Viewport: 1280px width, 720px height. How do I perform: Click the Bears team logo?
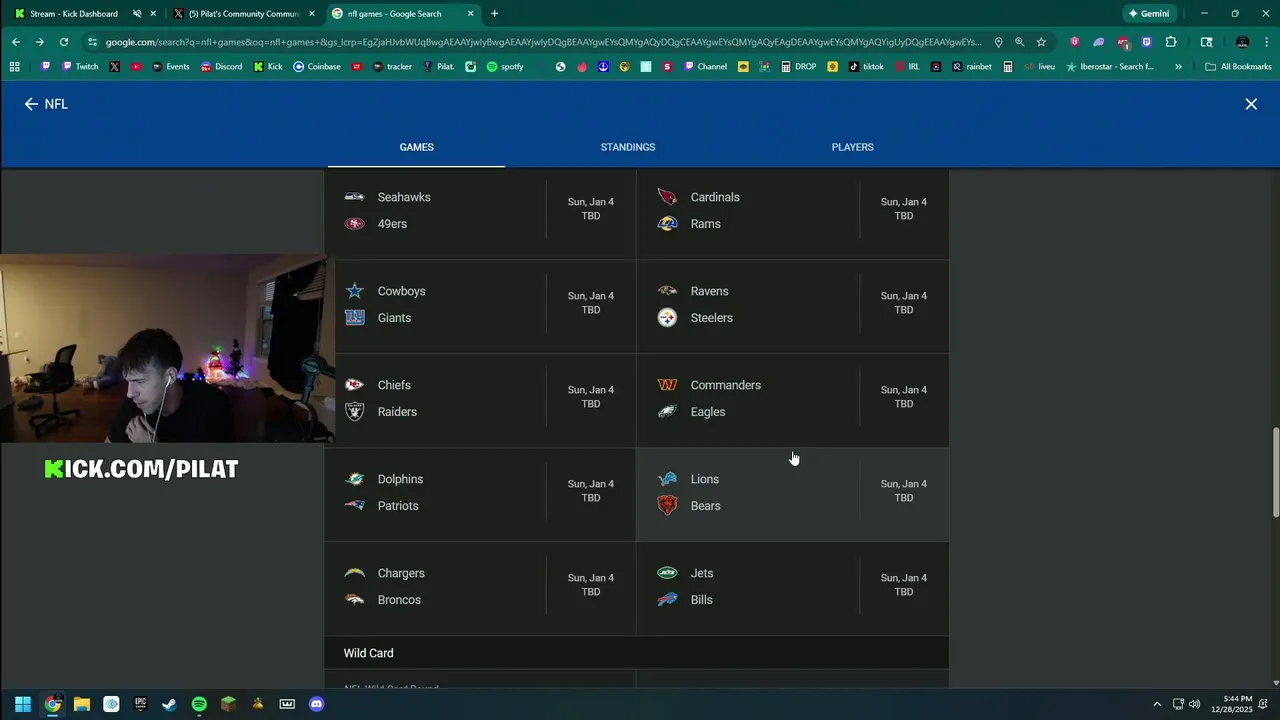tap(667, 506)
